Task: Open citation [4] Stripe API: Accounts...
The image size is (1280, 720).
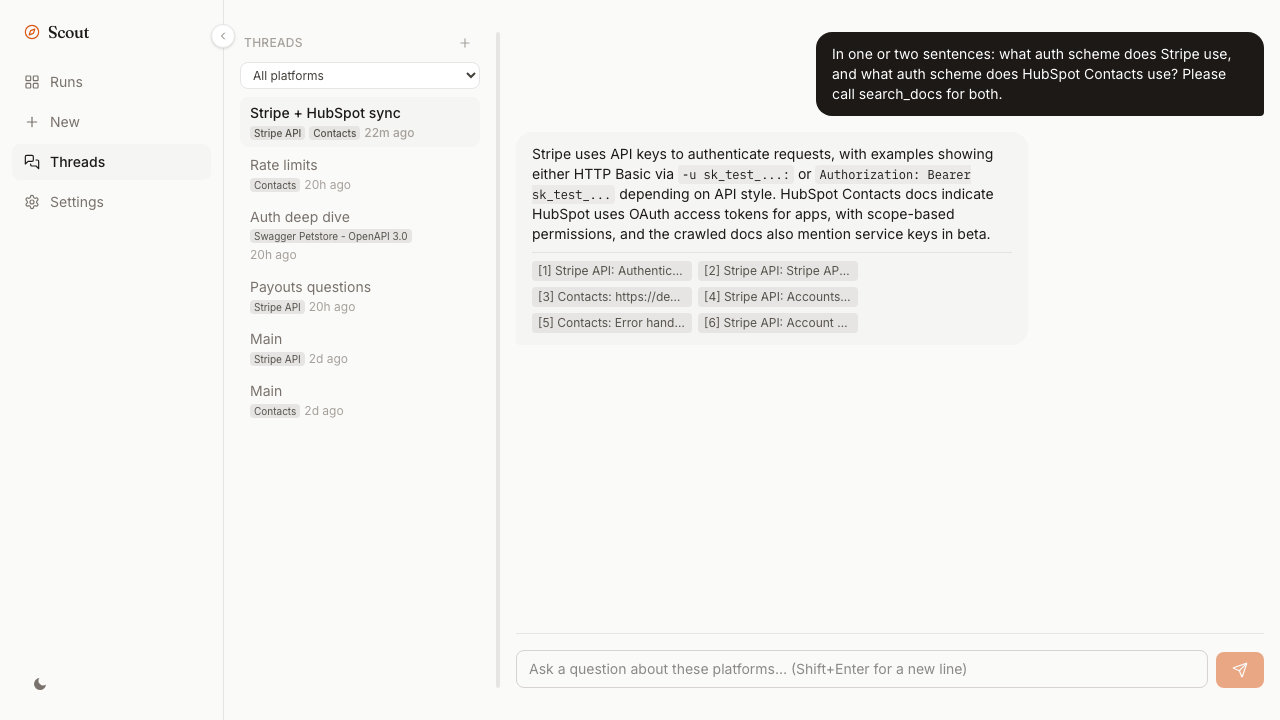Action: [778, 297]
